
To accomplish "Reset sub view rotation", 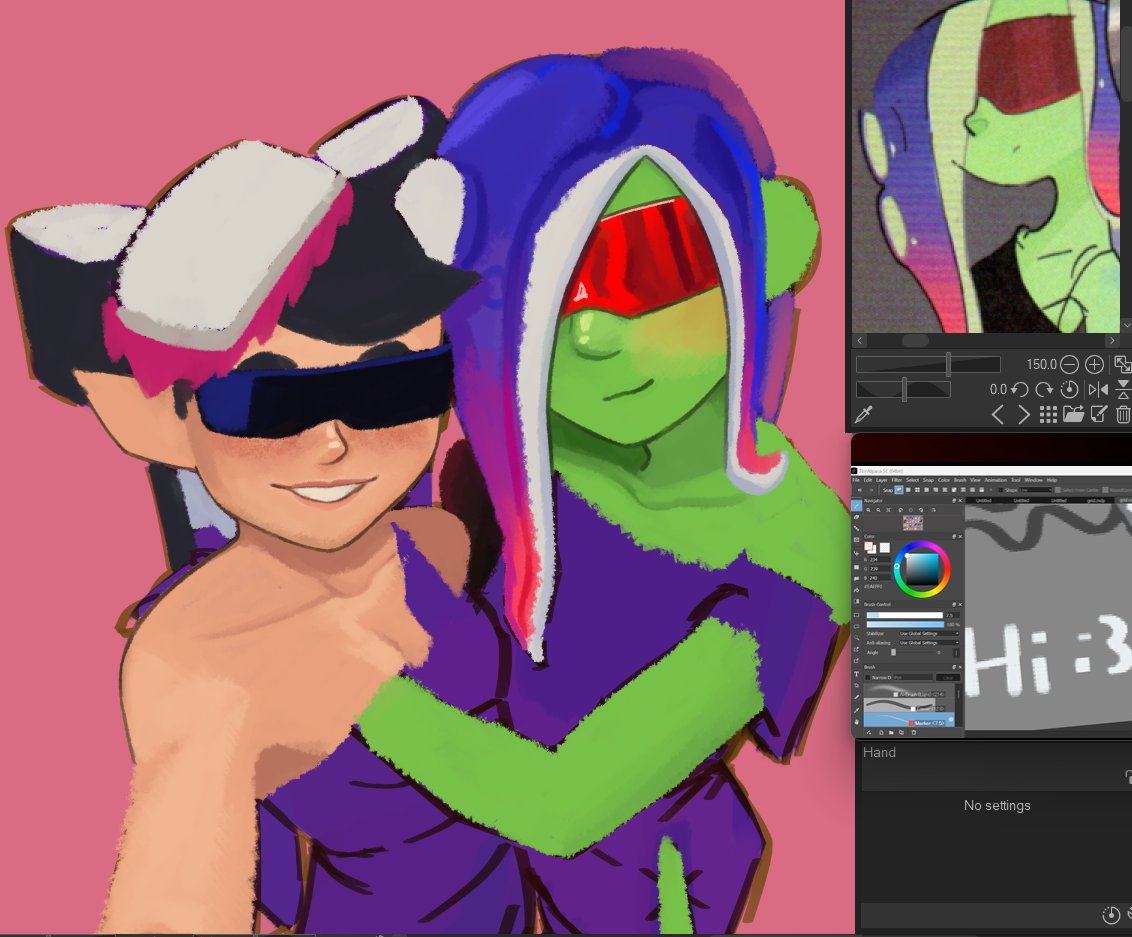I will (x=1069, y=390).
